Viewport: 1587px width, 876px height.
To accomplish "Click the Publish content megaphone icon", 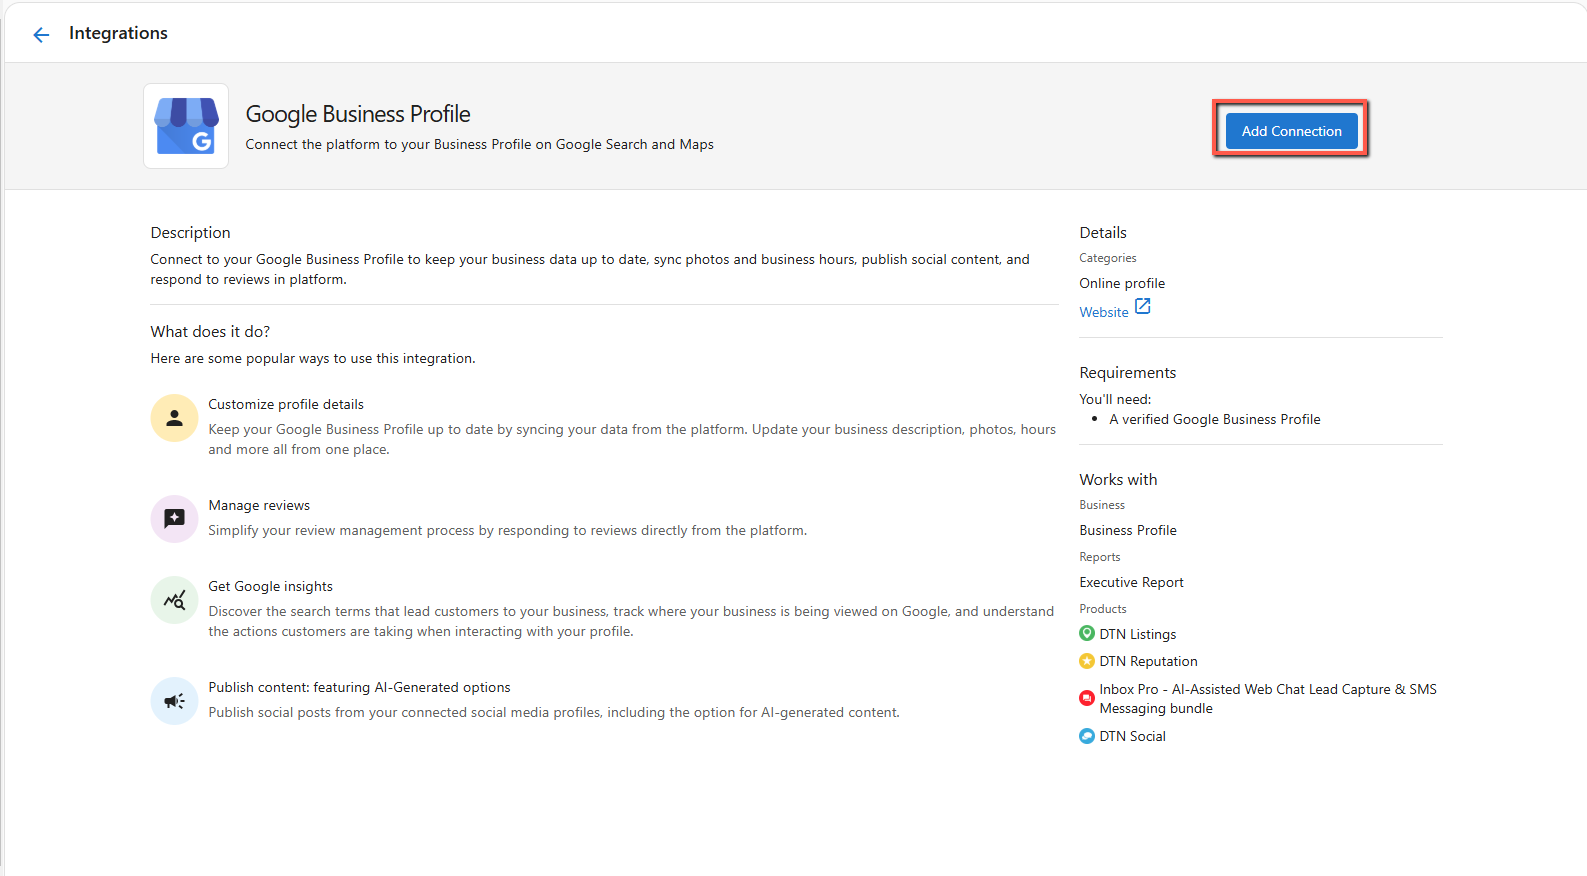I will pos(174,701).
